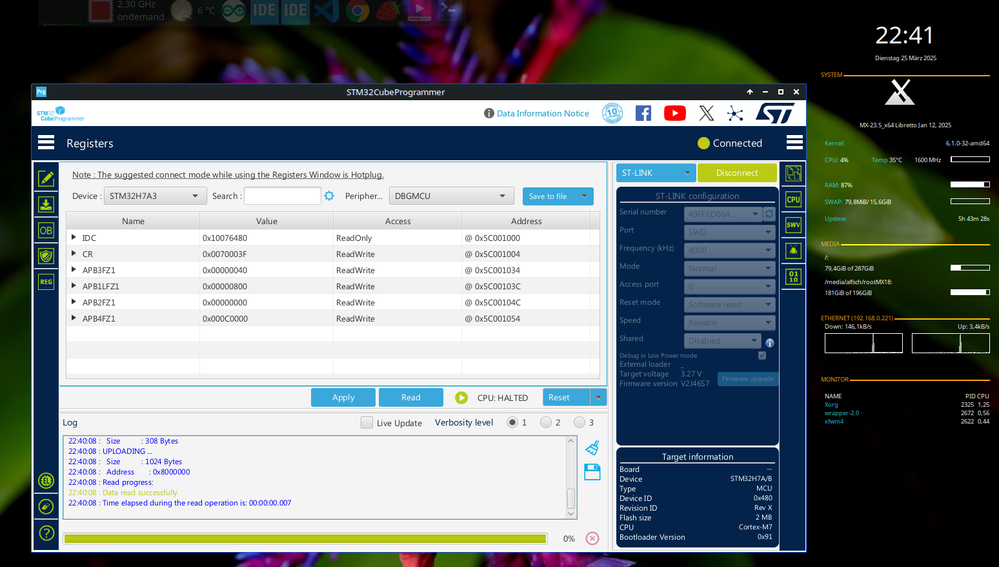Click the Disconnect button

pos(737,173)
